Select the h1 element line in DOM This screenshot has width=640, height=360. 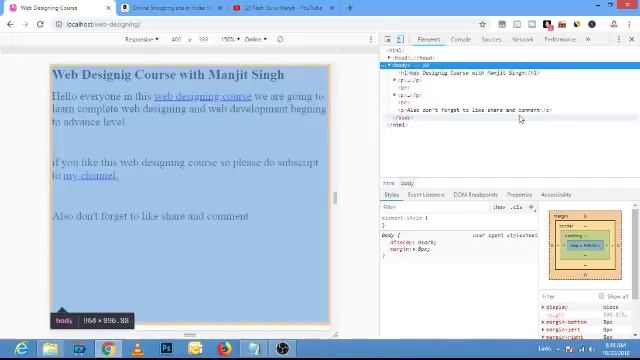[x=469, y=73]
